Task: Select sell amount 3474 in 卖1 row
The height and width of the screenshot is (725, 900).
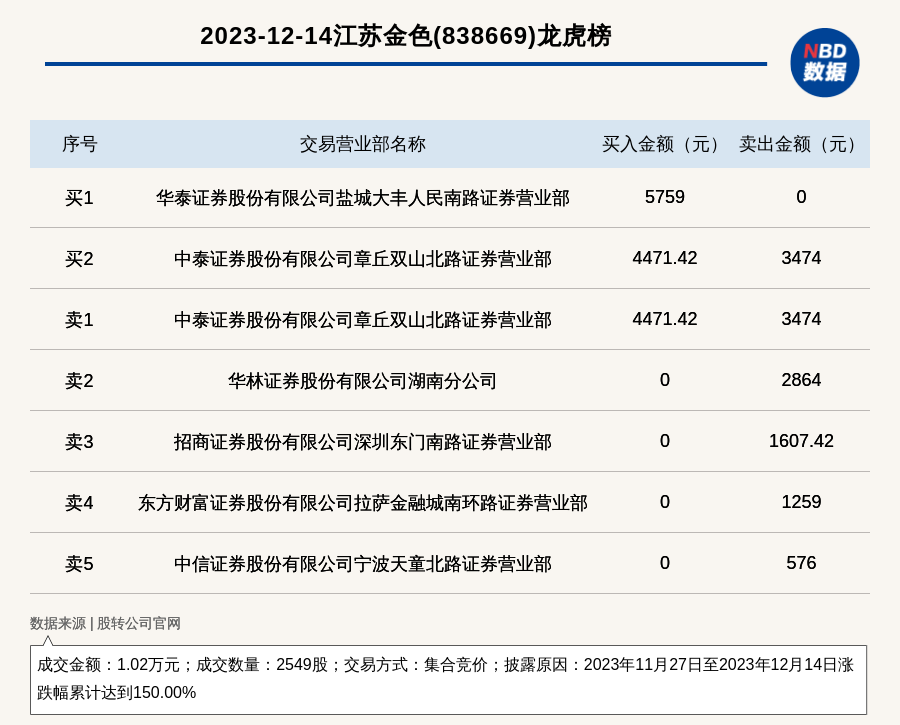Action: point(801,319)
